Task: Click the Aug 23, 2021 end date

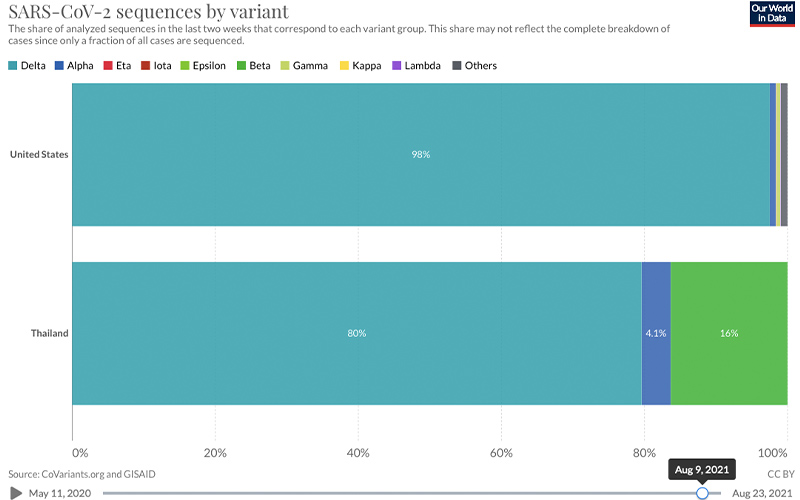Action: pyautogui.click(x=760, y=493)
